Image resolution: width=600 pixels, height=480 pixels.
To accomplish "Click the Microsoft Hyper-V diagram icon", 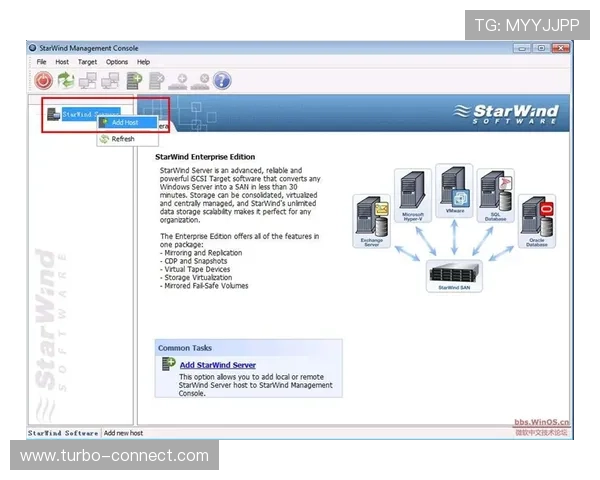I will coord(413,196).
